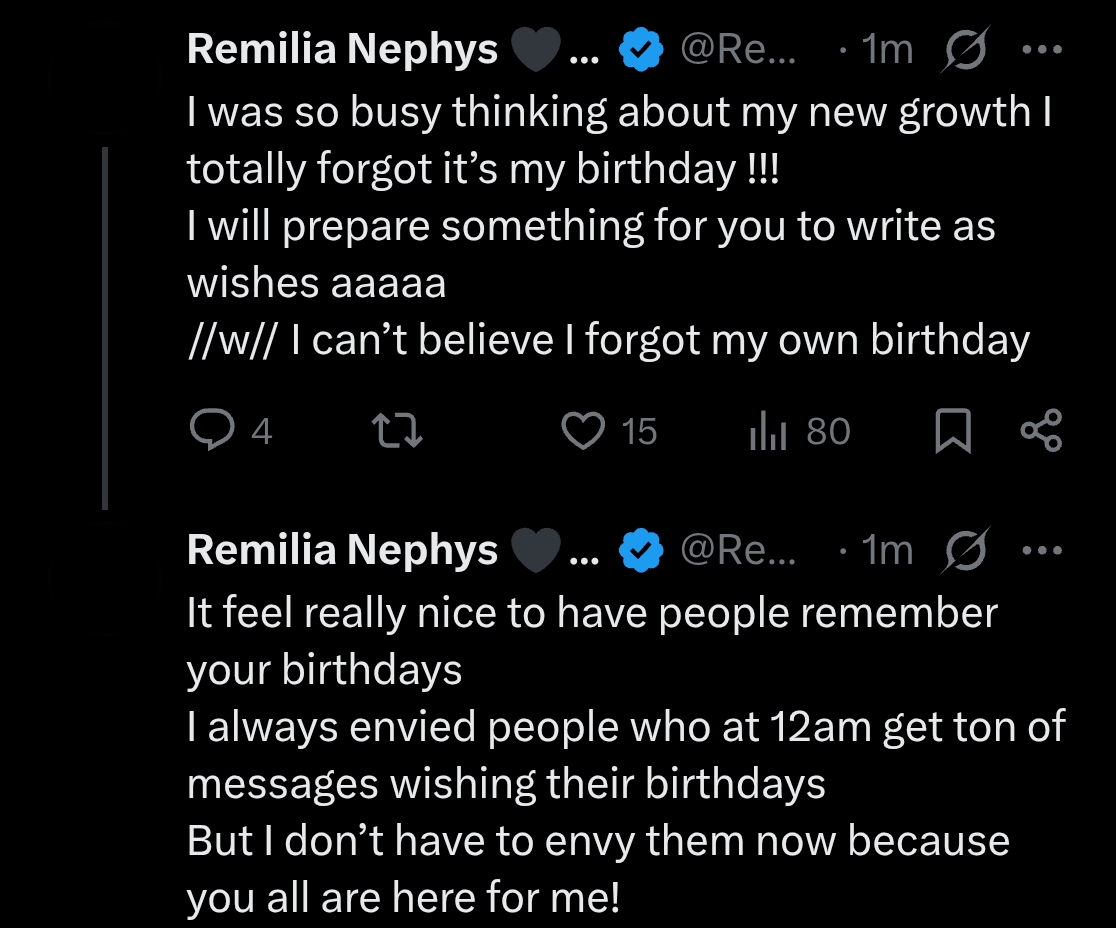The image size is (1116, 928).
Task: Click Grok icon on first tweet
Action: point(966,49)
